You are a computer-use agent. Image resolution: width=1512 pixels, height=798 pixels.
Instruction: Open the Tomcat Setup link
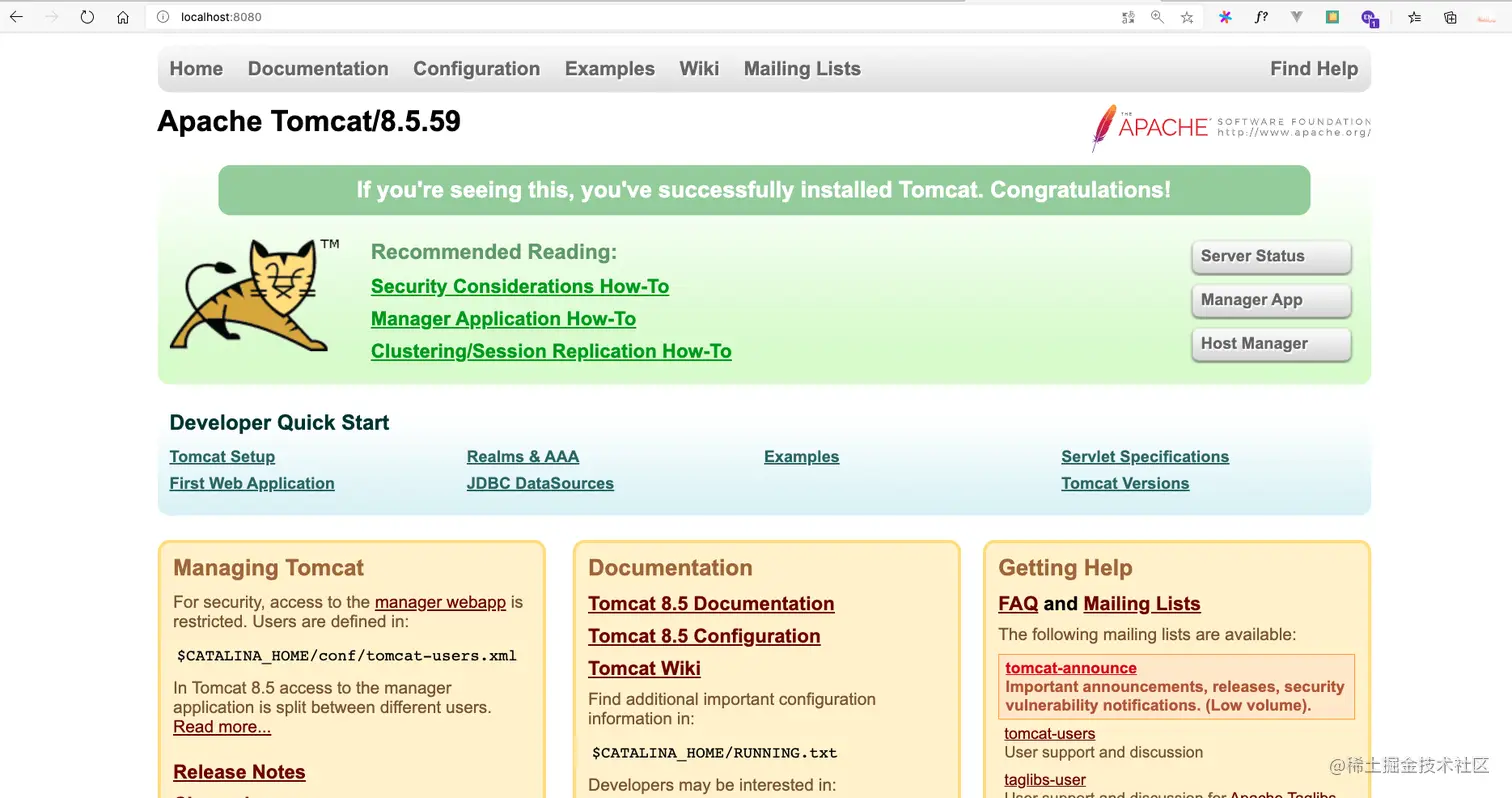click(x=222, y=457)
